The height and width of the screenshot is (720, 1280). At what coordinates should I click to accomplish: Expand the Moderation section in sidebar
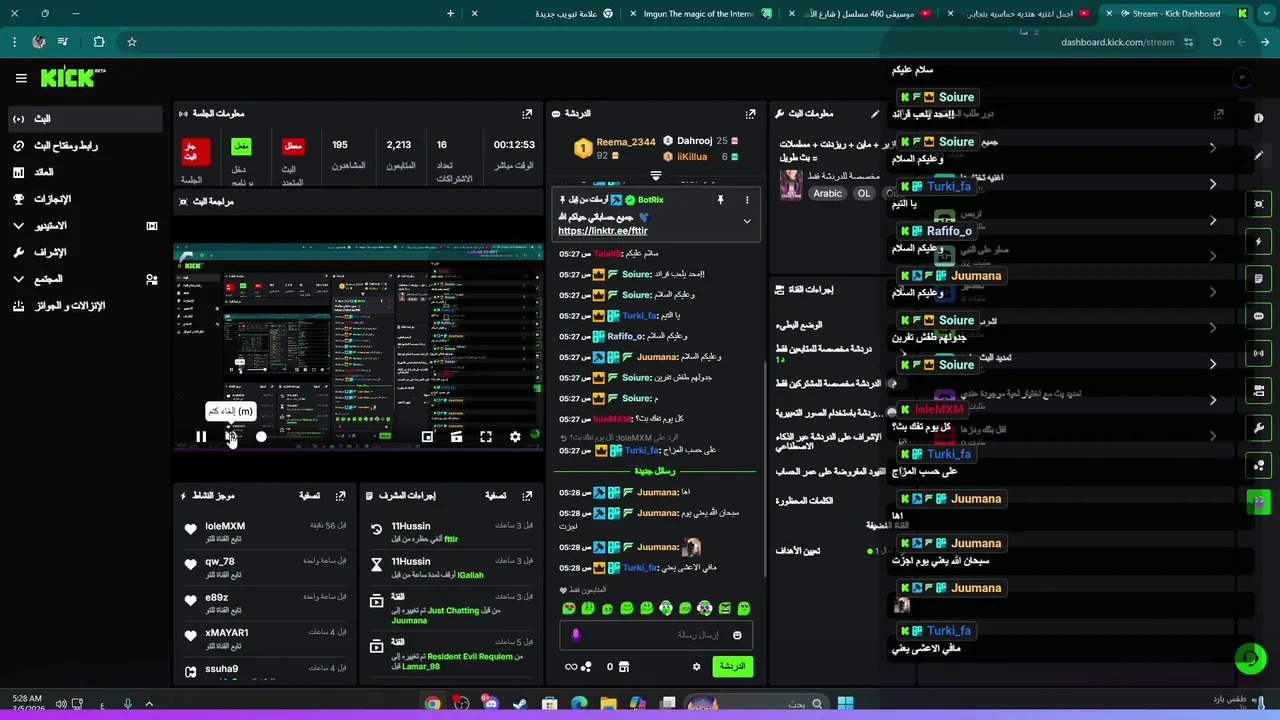(x=84, y=252)
